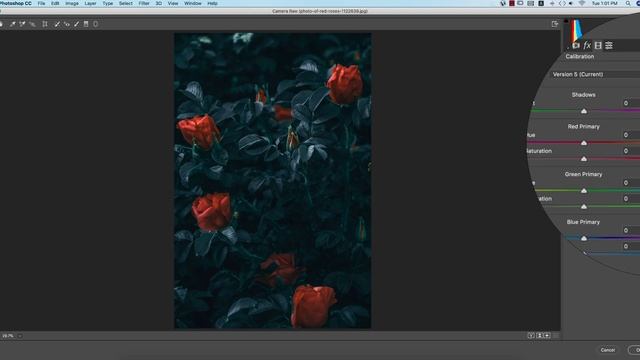The width and height of the screenshot is (640, 360).
Task: Select the Color Sampler tool
Action: click(22, 24)
